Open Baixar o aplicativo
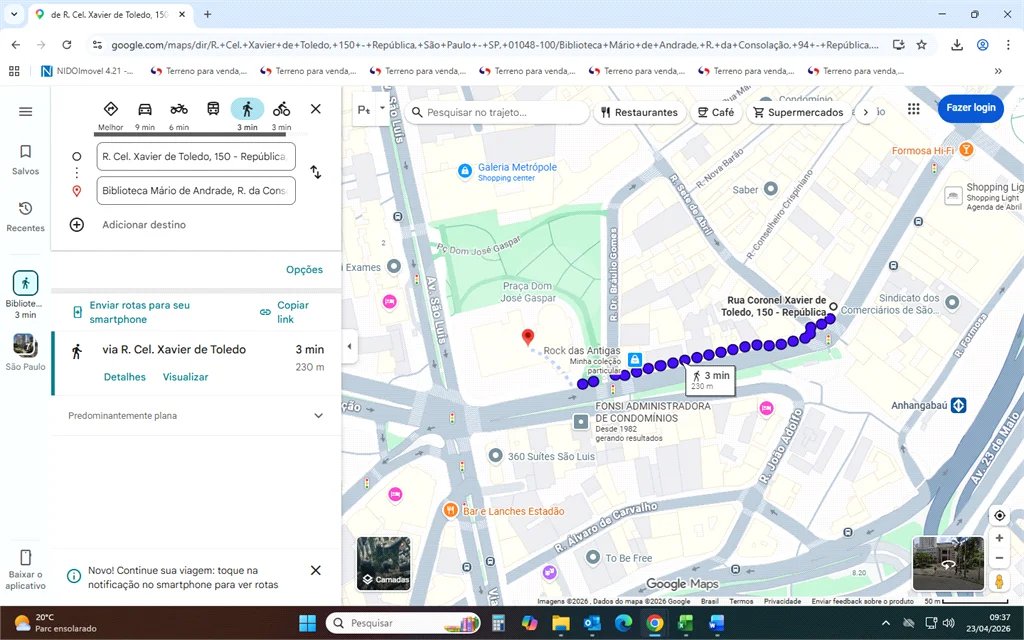 [25, 569]
